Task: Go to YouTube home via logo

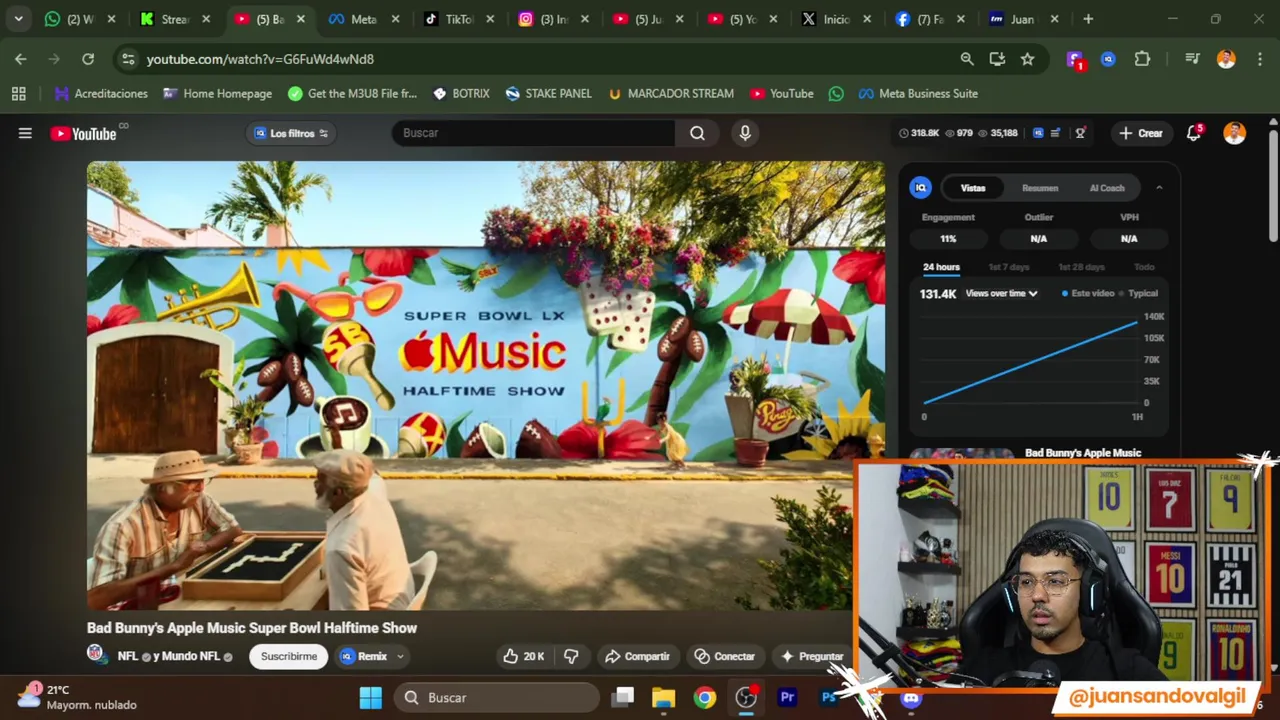Action: tap(84, 133)
